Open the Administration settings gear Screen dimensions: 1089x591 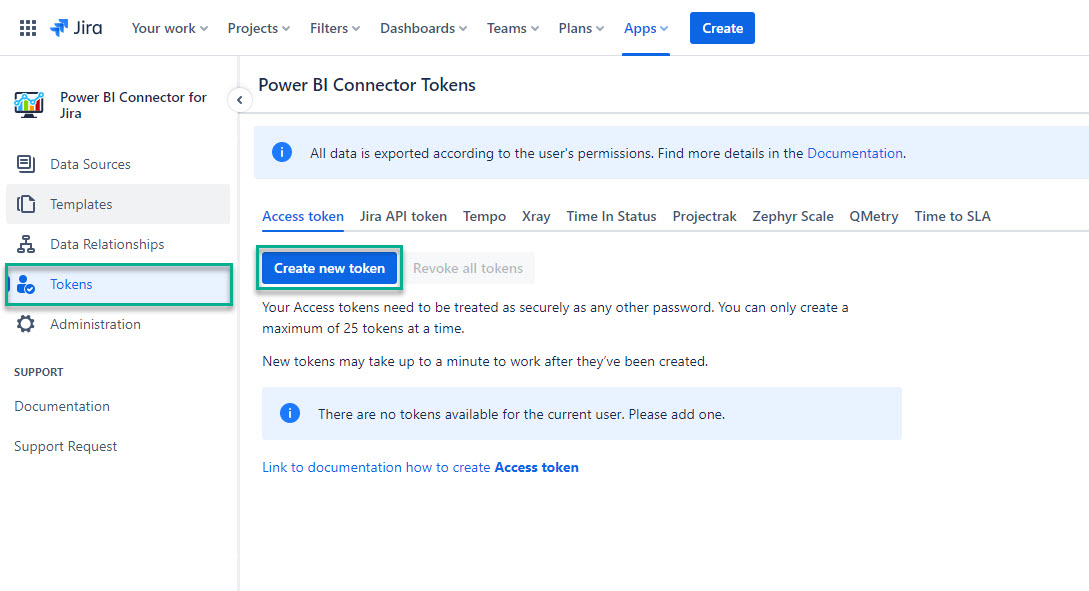(x=95, y=323)
